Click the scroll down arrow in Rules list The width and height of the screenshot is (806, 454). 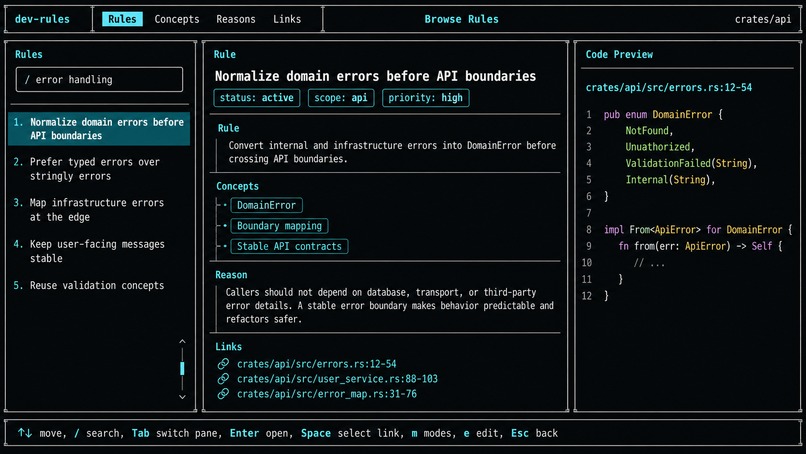[x=182, y=397]
